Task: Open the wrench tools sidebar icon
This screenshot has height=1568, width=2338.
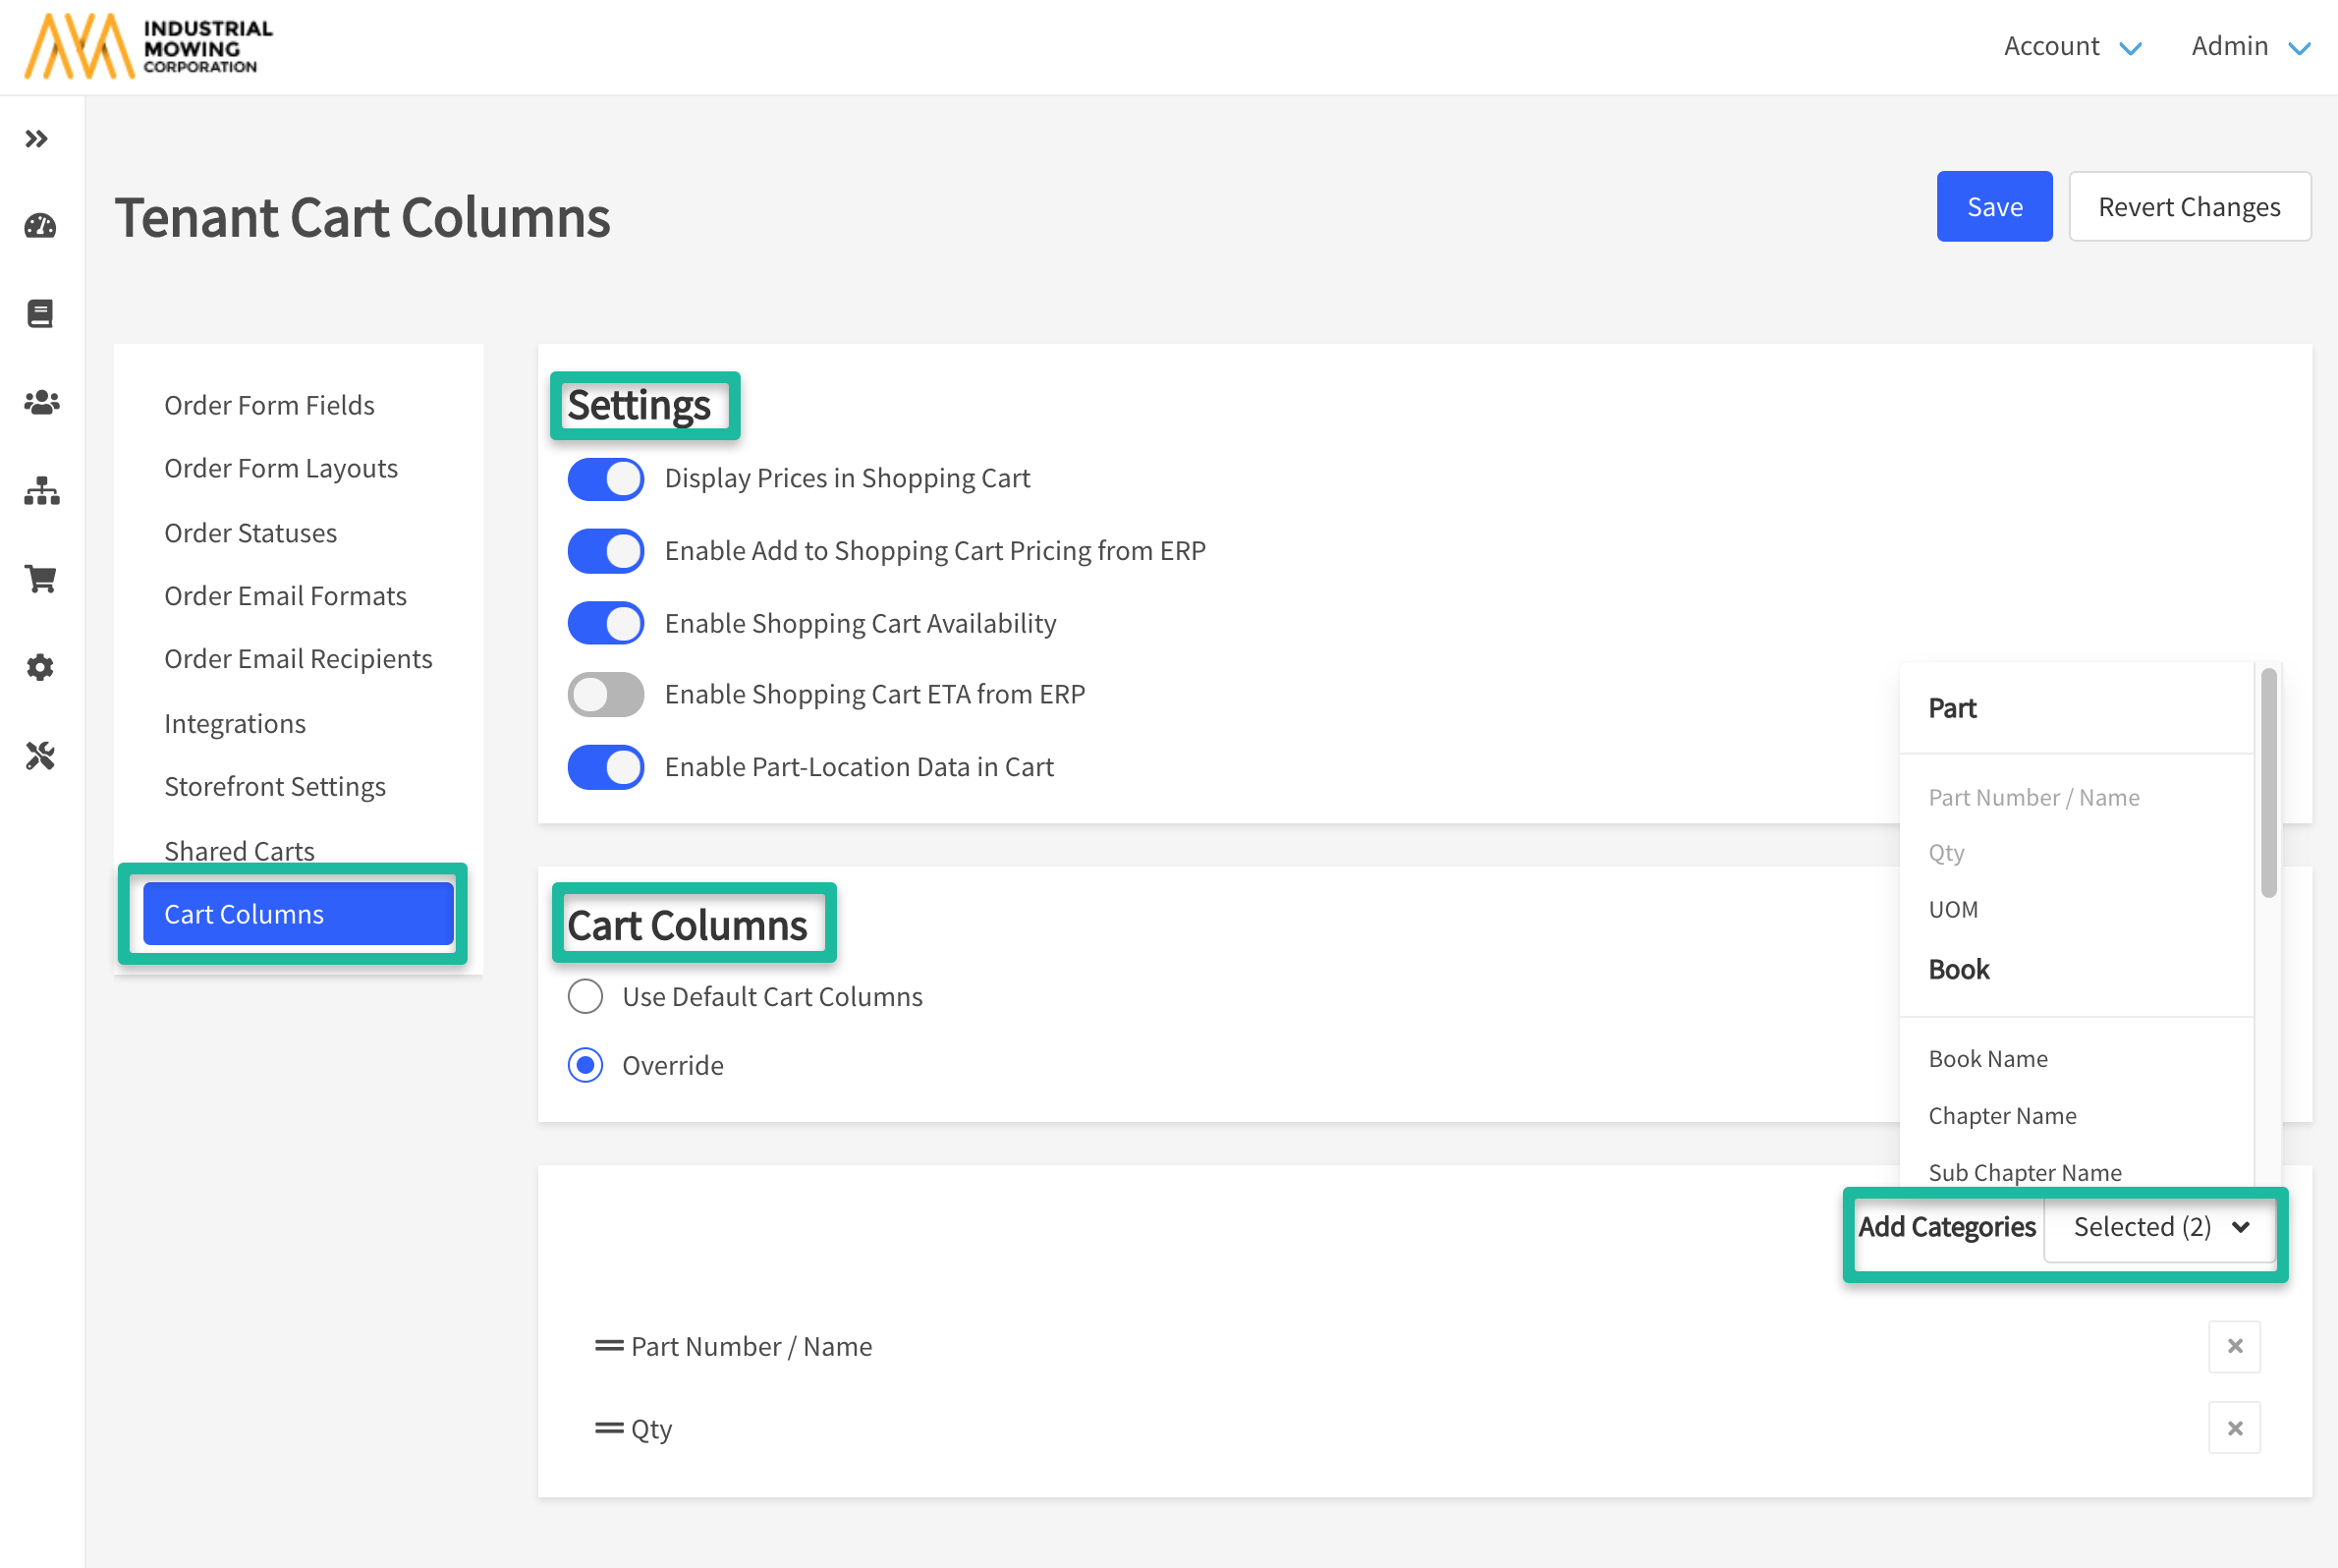Action: coord(40,756)
